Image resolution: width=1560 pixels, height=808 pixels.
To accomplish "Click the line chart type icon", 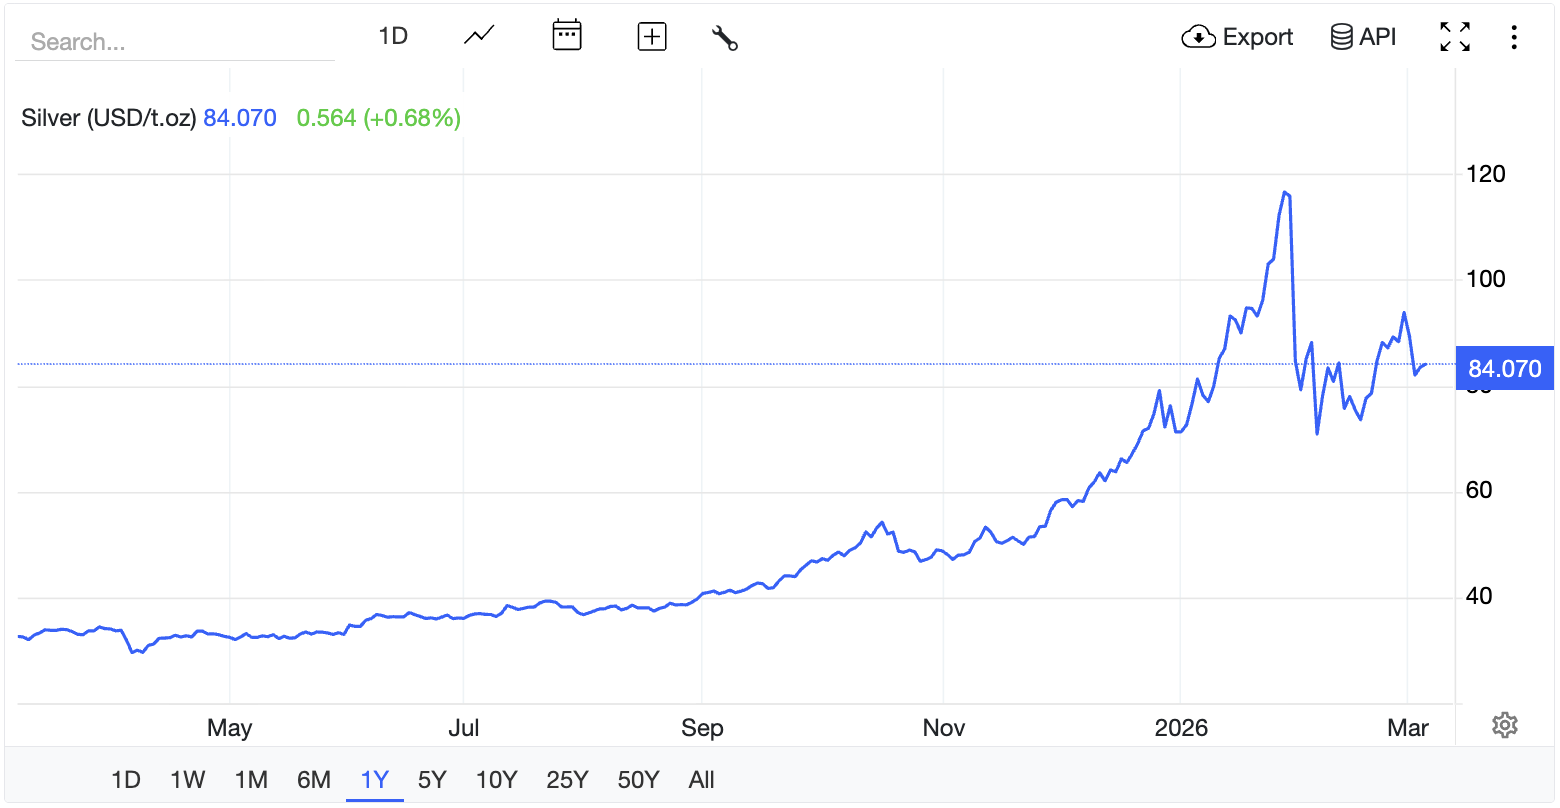I will (x=479, y=36).
